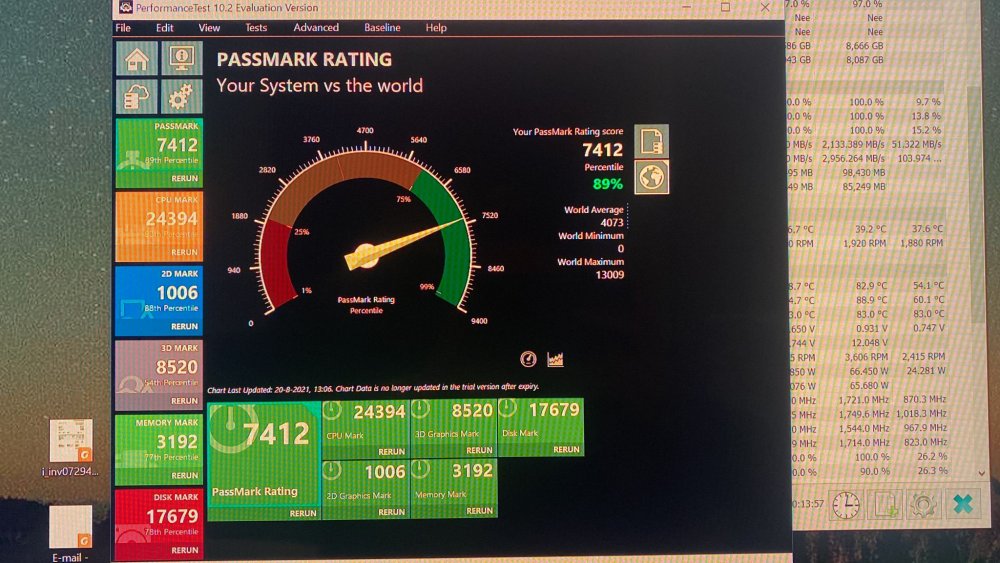
Task: Click the gauge needle center hub
Action: coord(365,255)
